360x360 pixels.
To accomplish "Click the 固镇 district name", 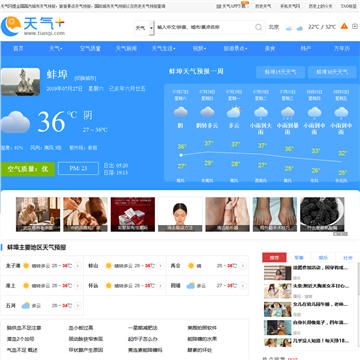I will [175, 286].
